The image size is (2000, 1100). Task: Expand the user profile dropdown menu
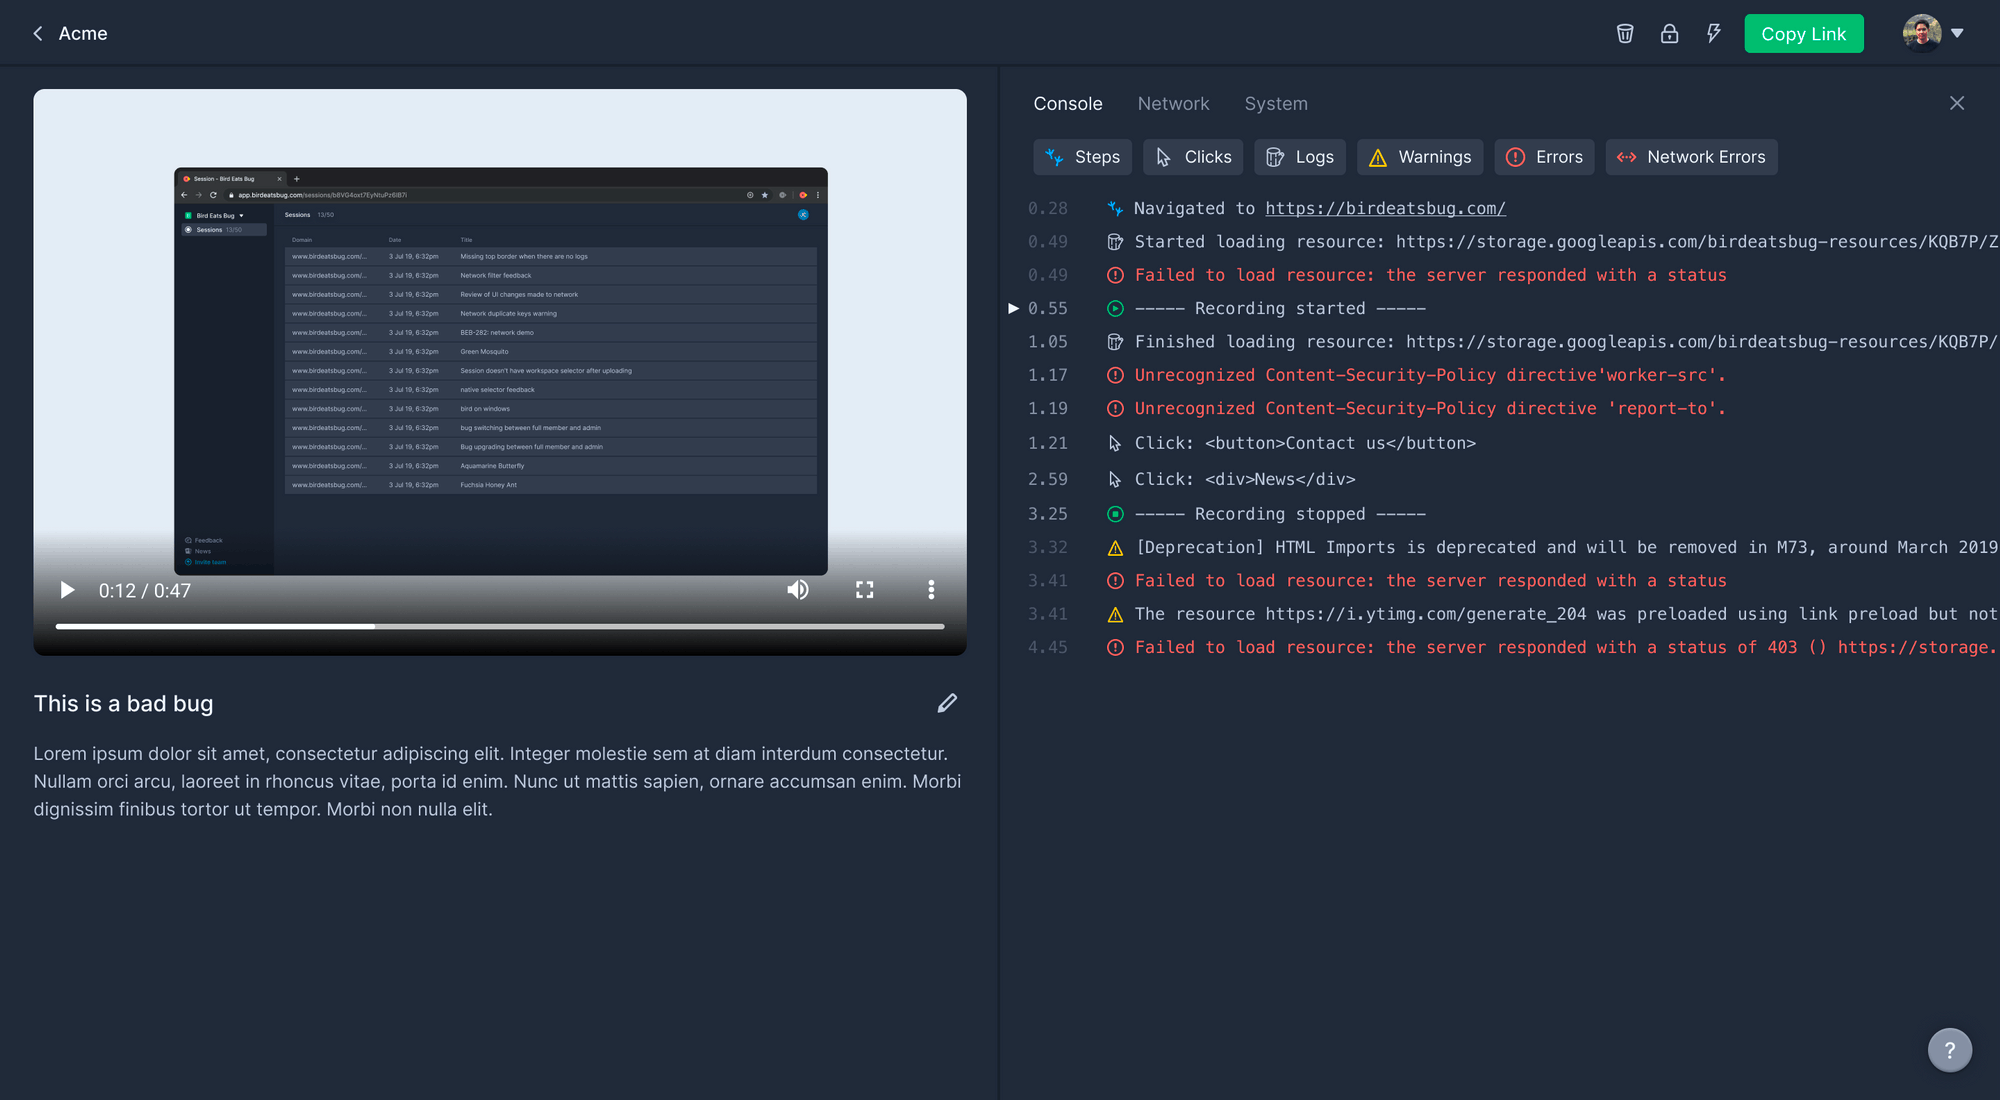(x=1957, y=31)
